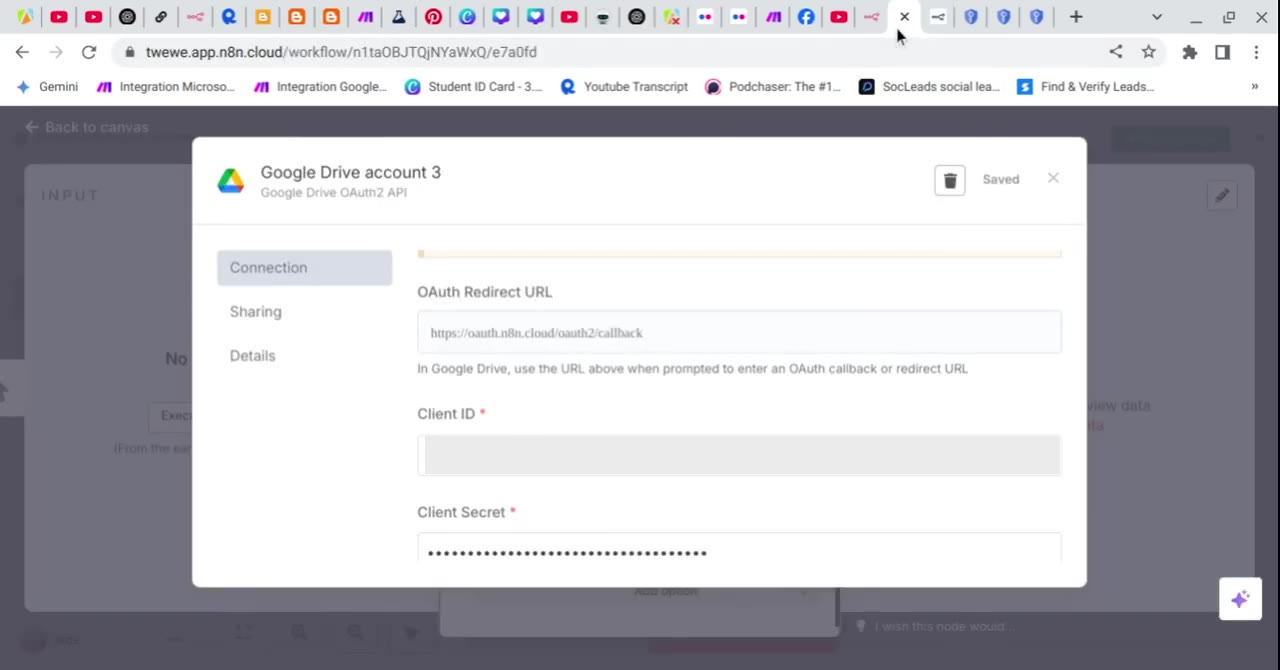Open SocLeads social lea... bookmark
This screenshot has height=670, width=1280.
tap(930, 87)
